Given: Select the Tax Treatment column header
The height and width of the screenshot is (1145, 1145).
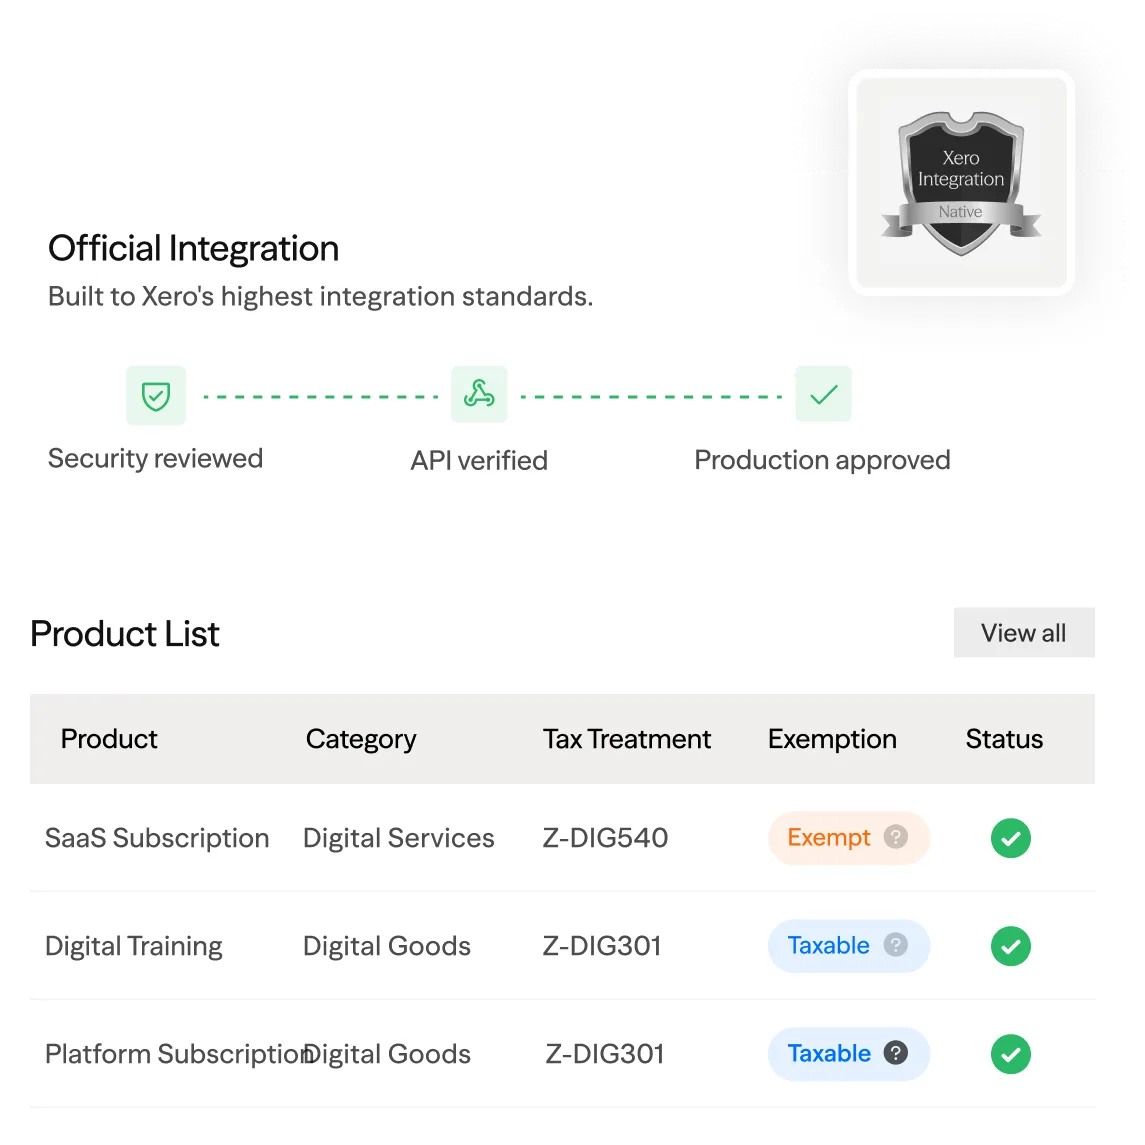Looking at the screenshot, I should tap(627, 739).
